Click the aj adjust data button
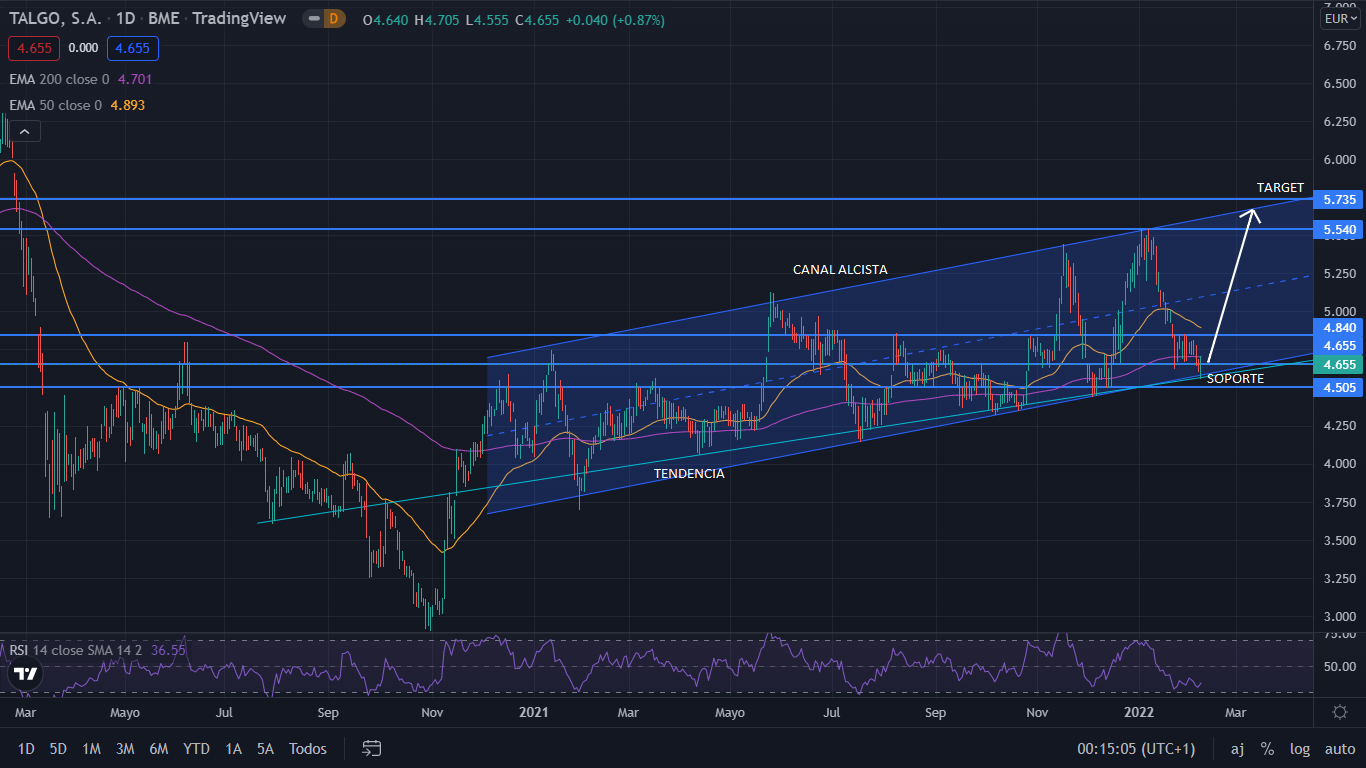The width and height of the screenshot is (1366, 768). [x=1237, y=748]
